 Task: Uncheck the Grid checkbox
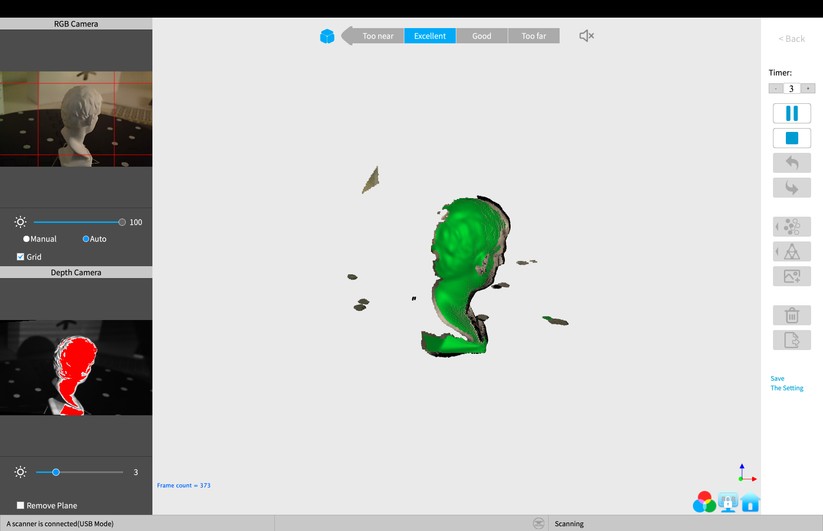20,257
